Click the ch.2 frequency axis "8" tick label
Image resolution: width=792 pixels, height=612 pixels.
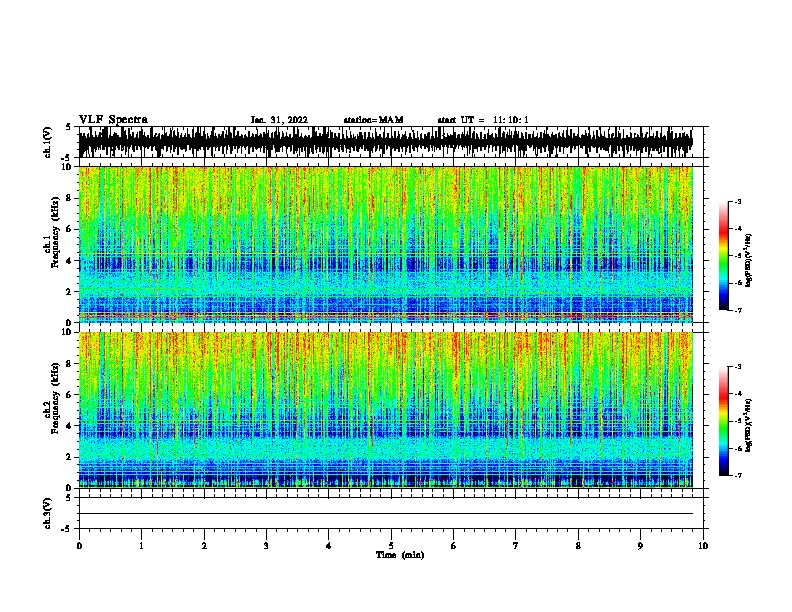pos(69,364)
